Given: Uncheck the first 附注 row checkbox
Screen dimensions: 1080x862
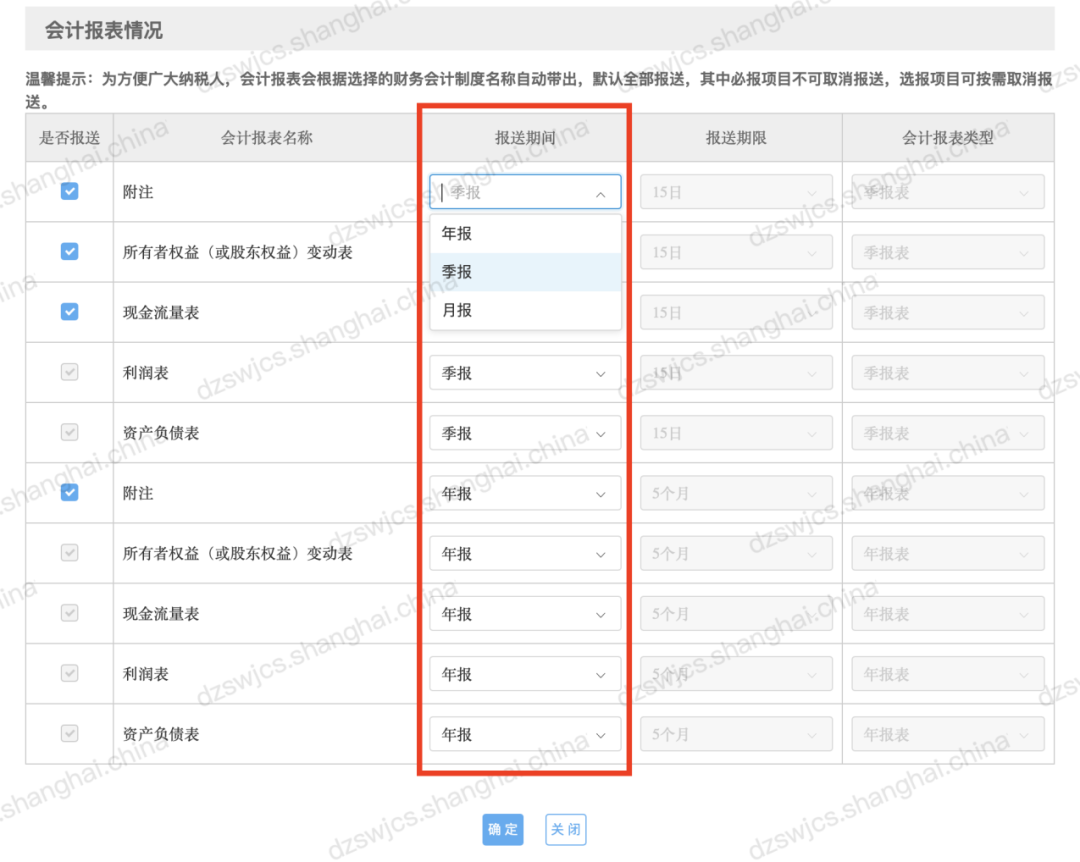Looking at the screenshot, I should 69,192.
